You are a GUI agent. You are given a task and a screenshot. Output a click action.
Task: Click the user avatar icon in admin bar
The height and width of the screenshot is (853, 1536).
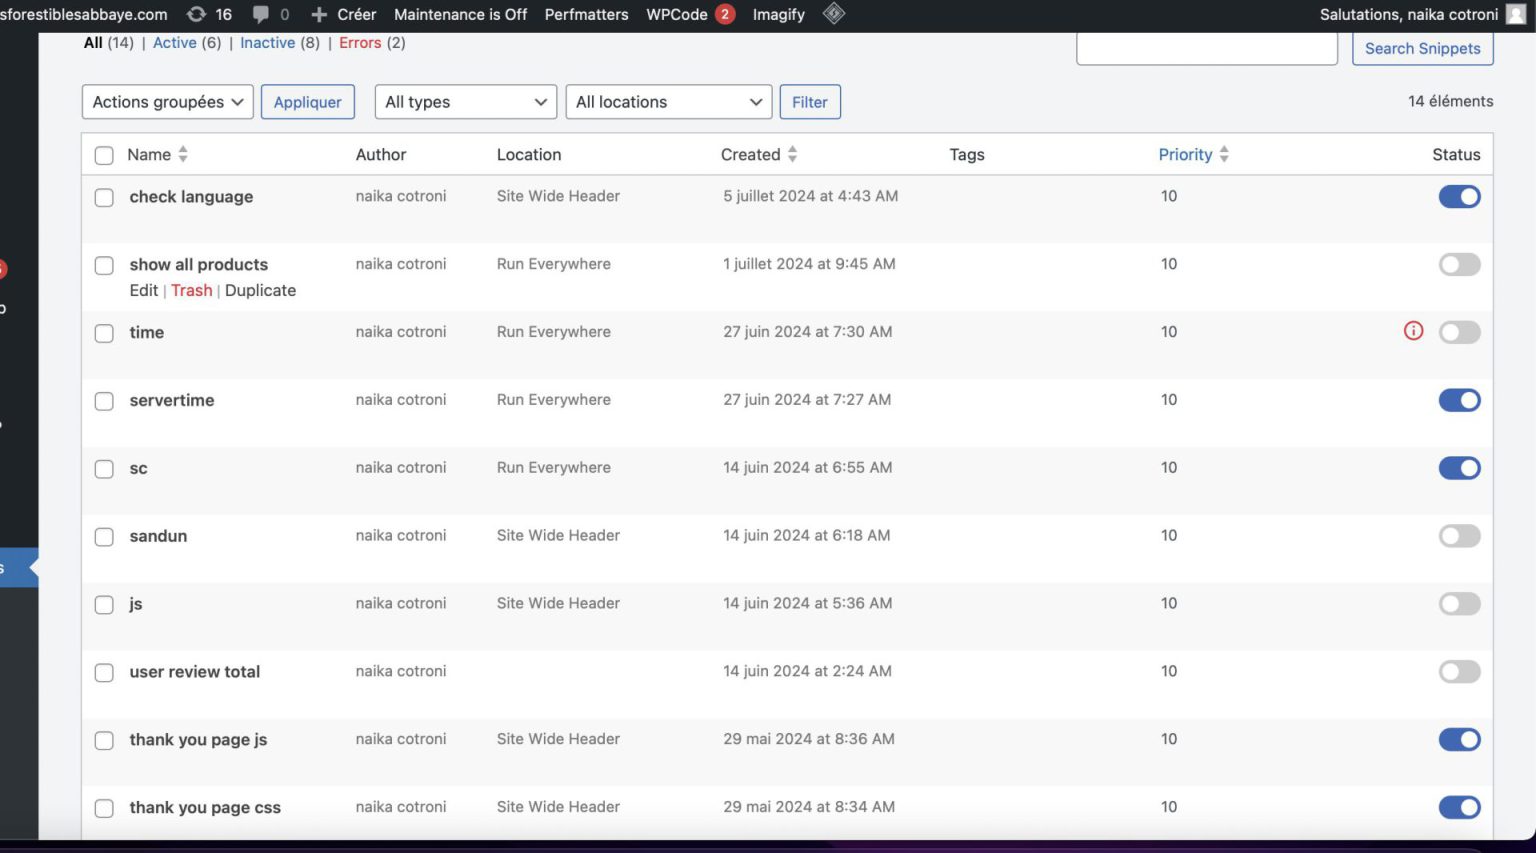click(1516, 14)
